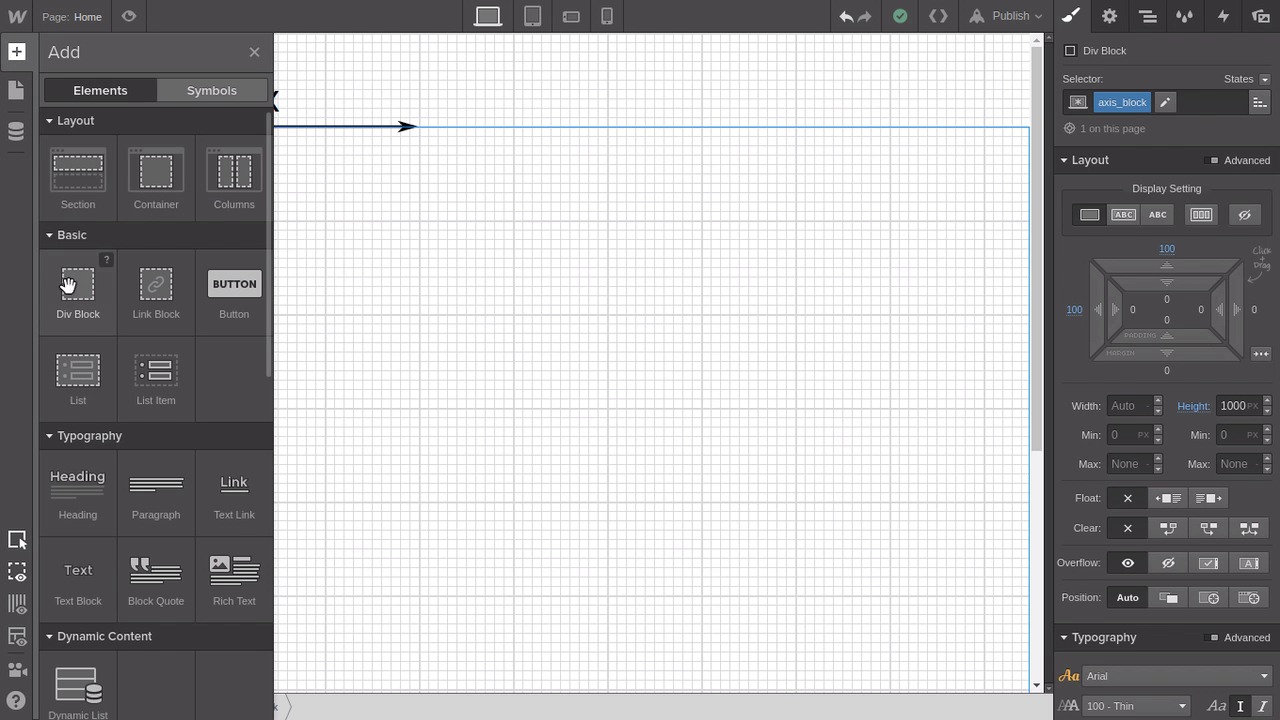Screen dimensions: 1280x720
Task: Set display to block
Action: (x=1090, y=215)
